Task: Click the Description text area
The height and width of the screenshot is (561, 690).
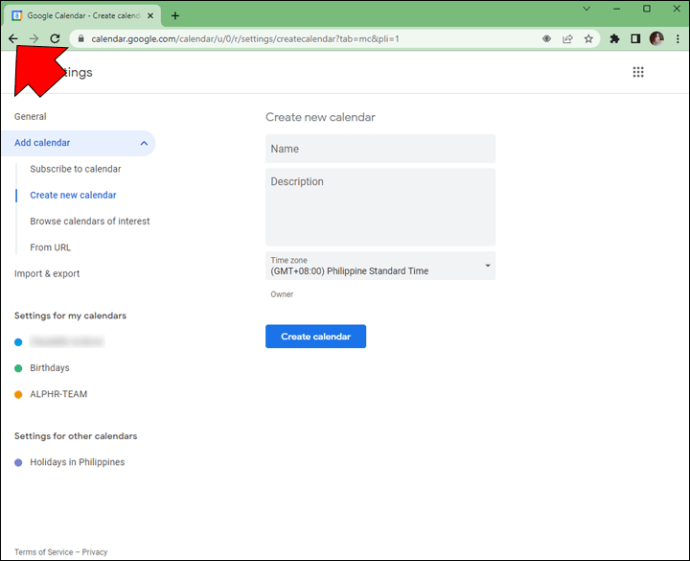Action: pos(380,207)
